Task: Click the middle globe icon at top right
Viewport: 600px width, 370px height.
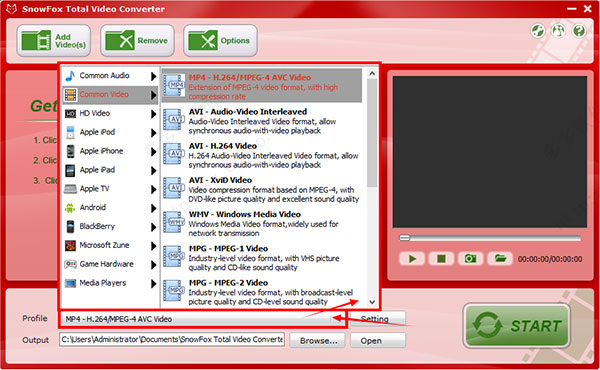Action: (558, 30)
